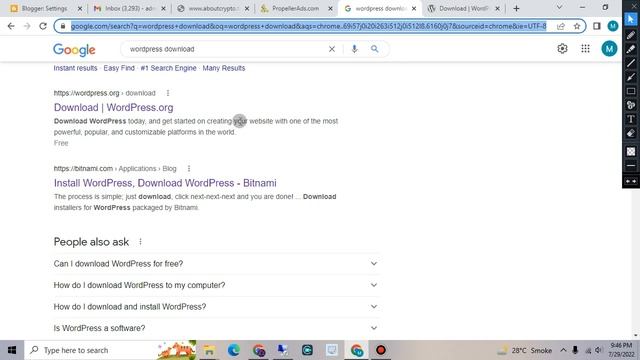Viewport: 640px width, 360px height.
Task: Open Google quick settings gear
Action: pyautogui.click(x=562, y=49)
